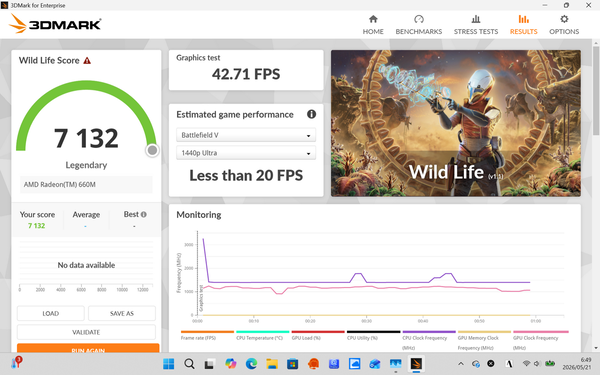Click the battery tray icon
This screenshot has height=375, width=600.
550,364
